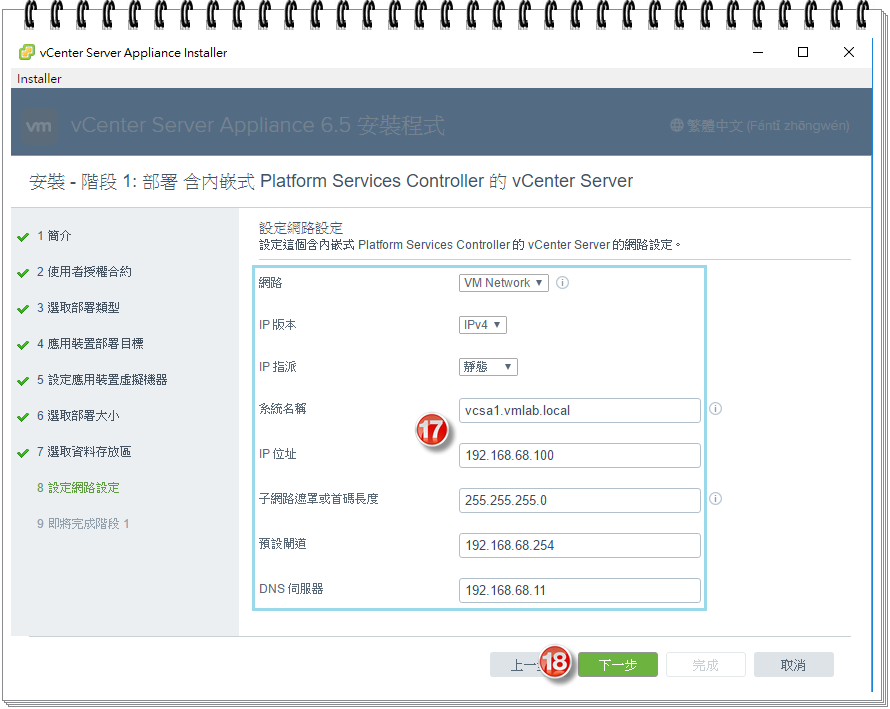
Task: Select step 9 即將完成階段 1
Action: pos(83,524)
